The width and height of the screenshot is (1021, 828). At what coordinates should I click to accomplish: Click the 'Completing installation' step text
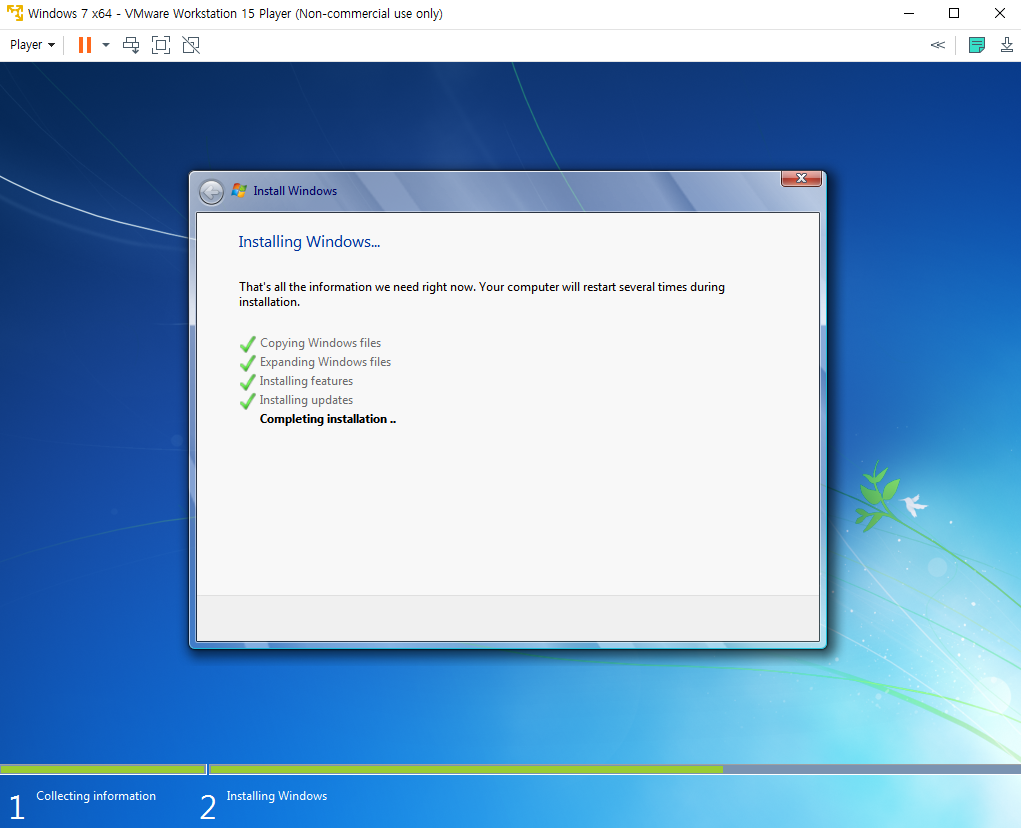click(328, 419)
